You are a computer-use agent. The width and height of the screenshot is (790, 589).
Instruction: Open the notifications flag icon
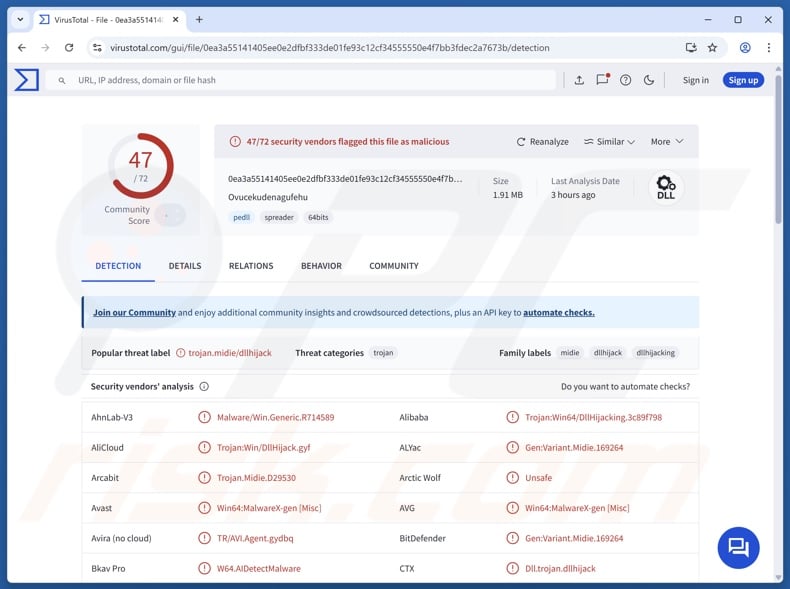pos(602,80)
